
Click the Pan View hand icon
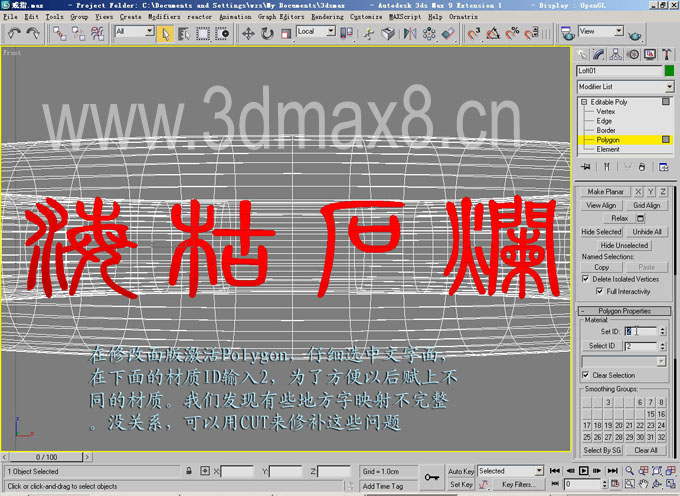[x=643, y=484]
